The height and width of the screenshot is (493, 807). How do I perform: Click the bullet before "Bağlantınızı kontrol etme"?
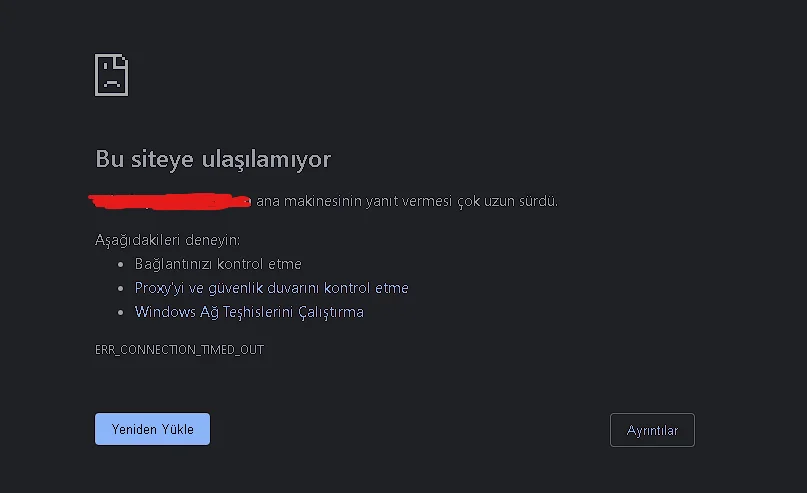(x=122, y=265)
